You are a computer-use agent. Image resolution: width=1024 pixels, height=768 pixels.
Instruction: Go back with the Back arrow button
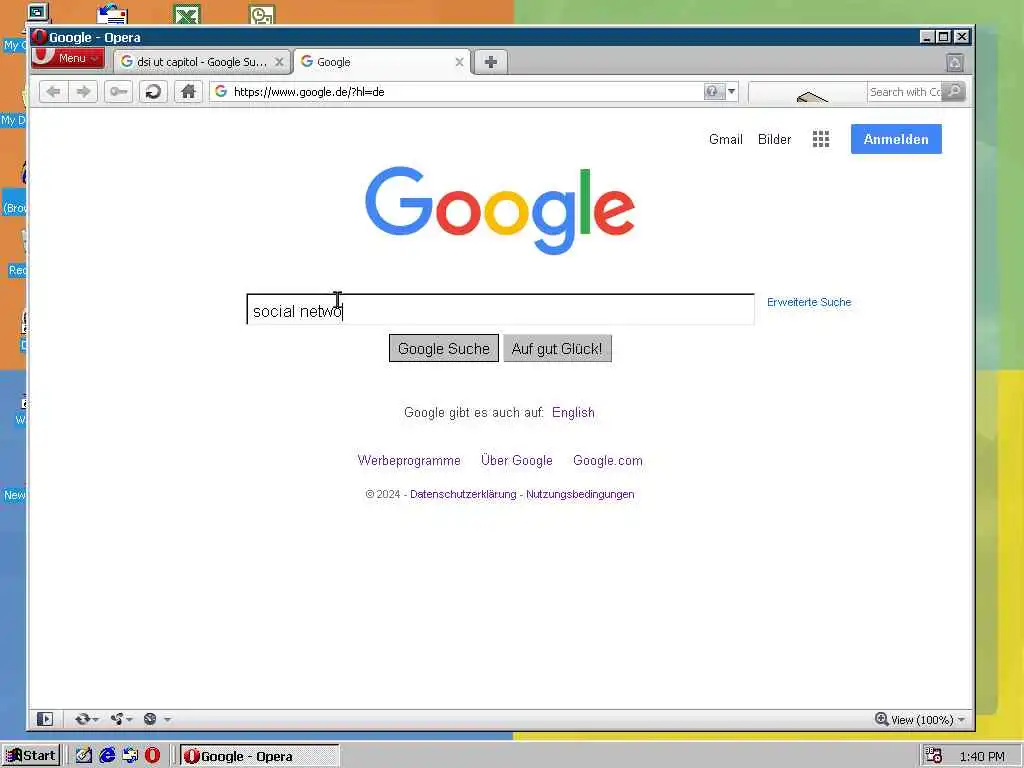[54, 92]
